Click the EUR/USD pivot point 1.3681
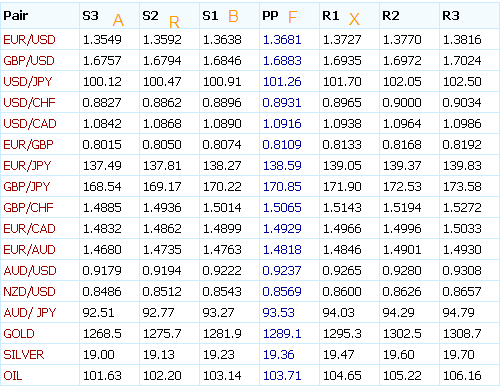 click(x=282, y=40)
